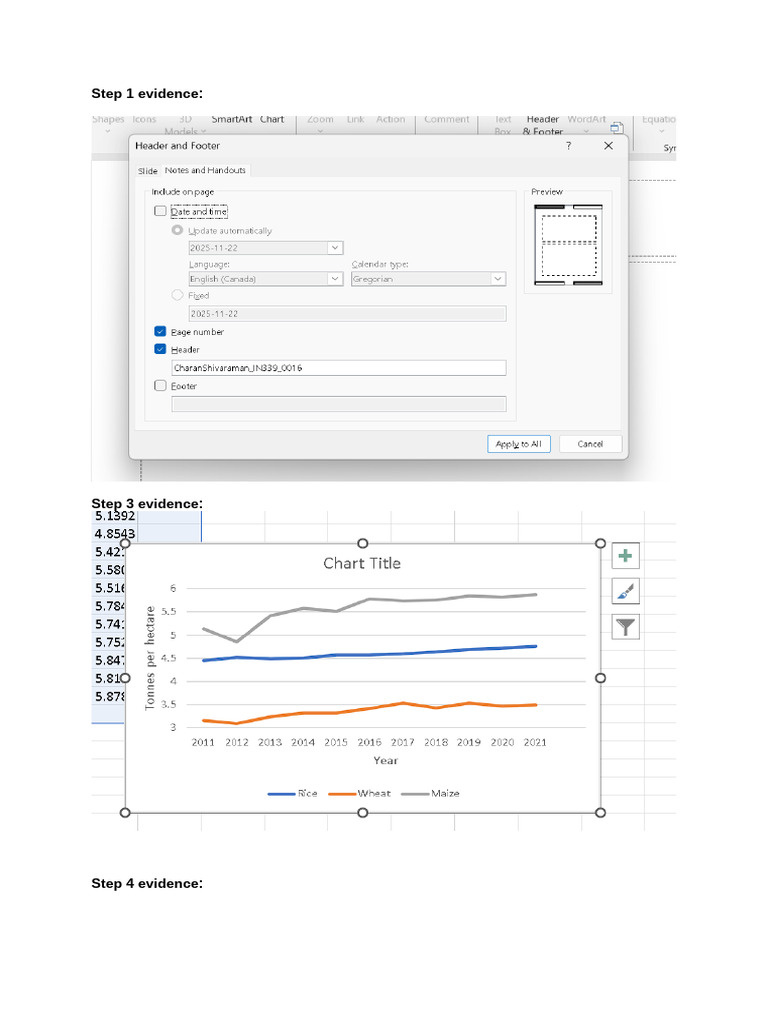Click the dialog help question mark
This screenshot has width=768, height=1024.
point(568,146)
